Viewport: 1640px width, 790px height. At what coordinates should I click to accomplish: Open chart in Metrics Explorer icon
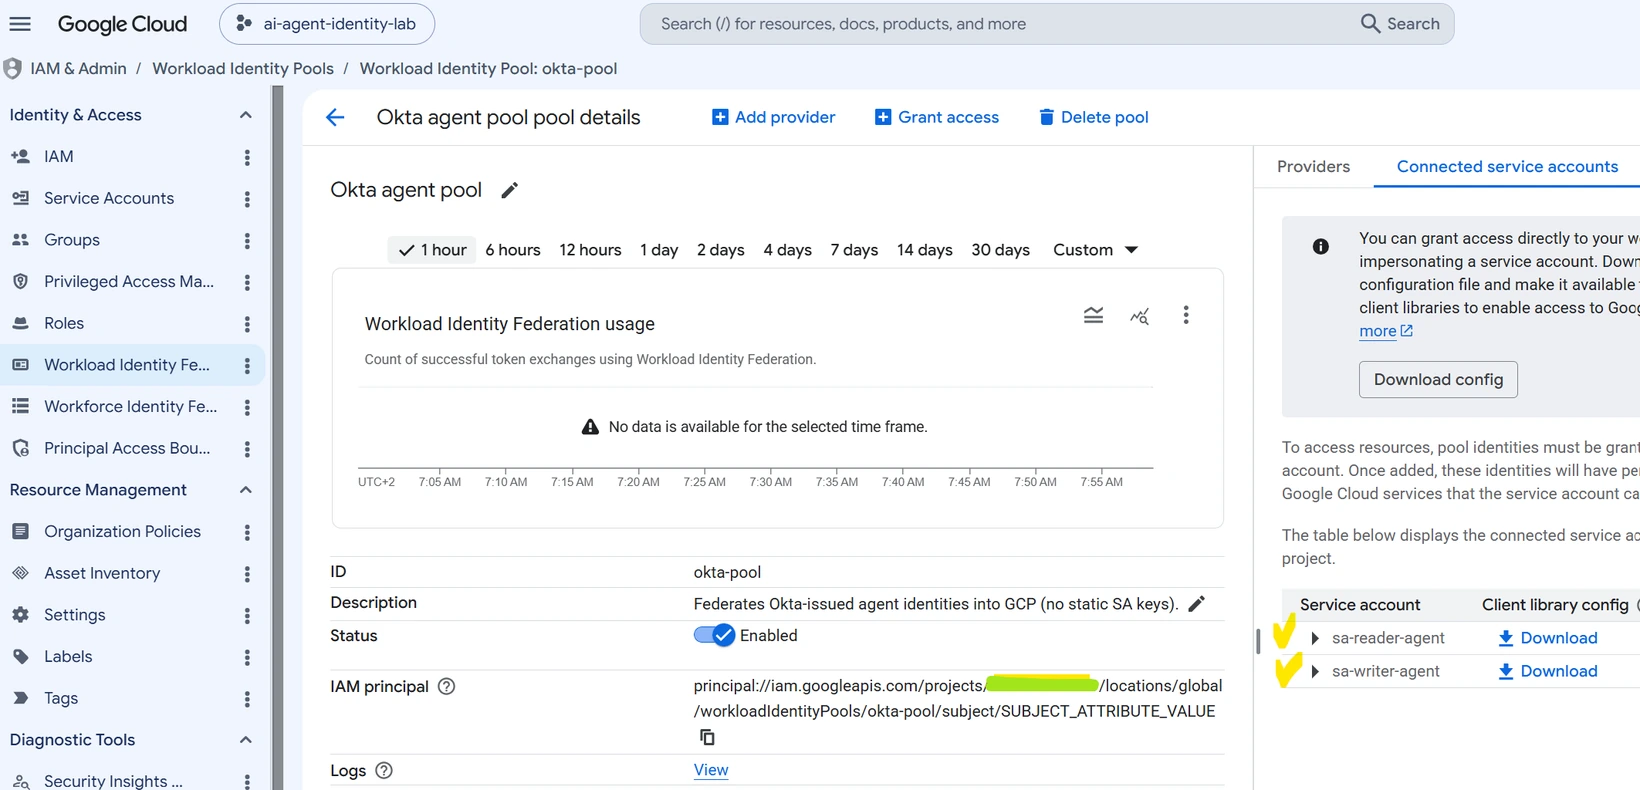point(1139,316)
